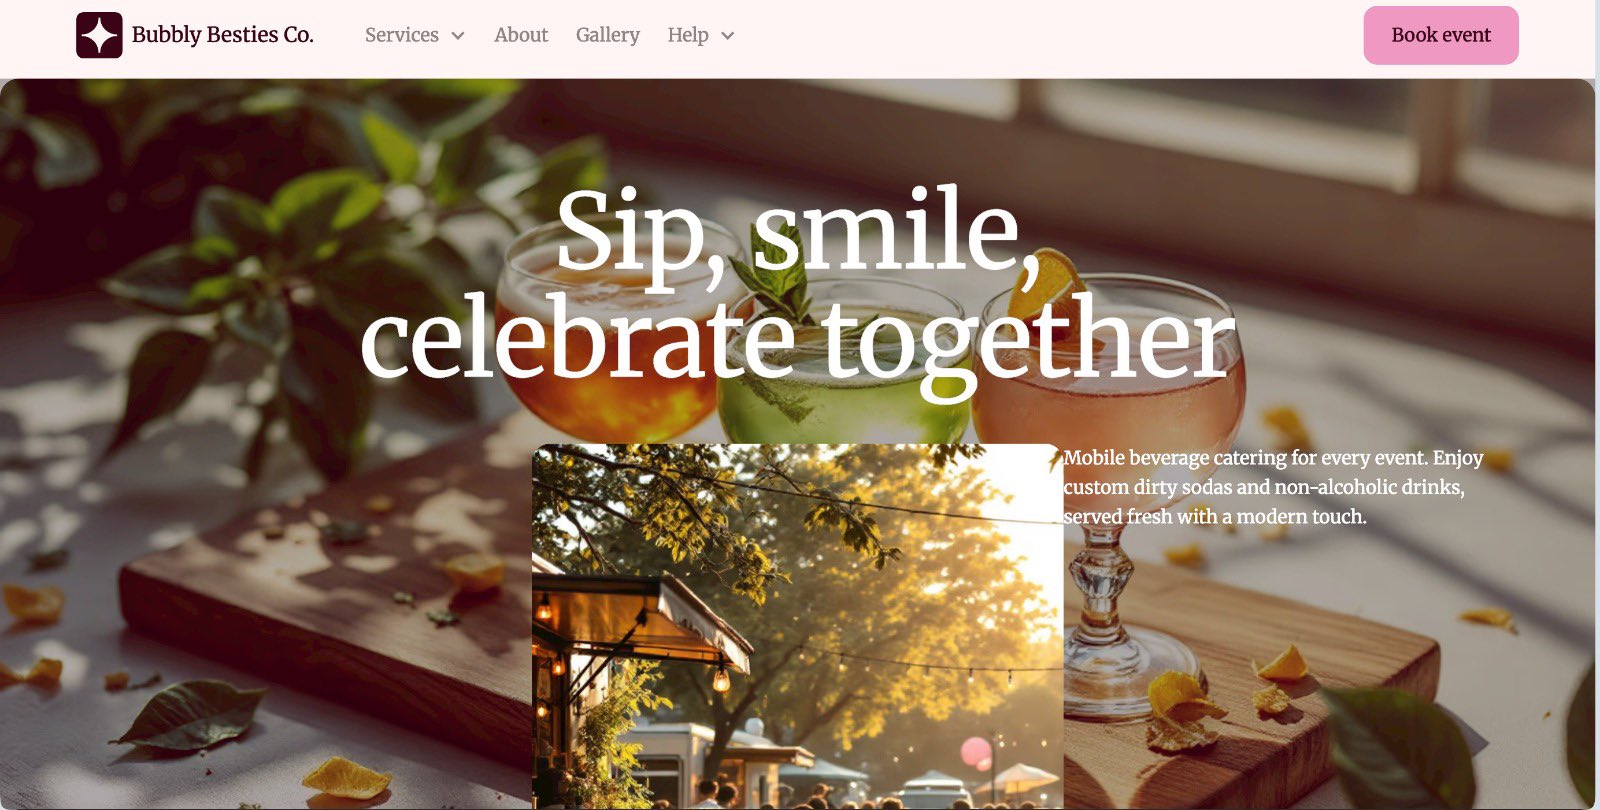Click the Book event button

coord(1441,35)
